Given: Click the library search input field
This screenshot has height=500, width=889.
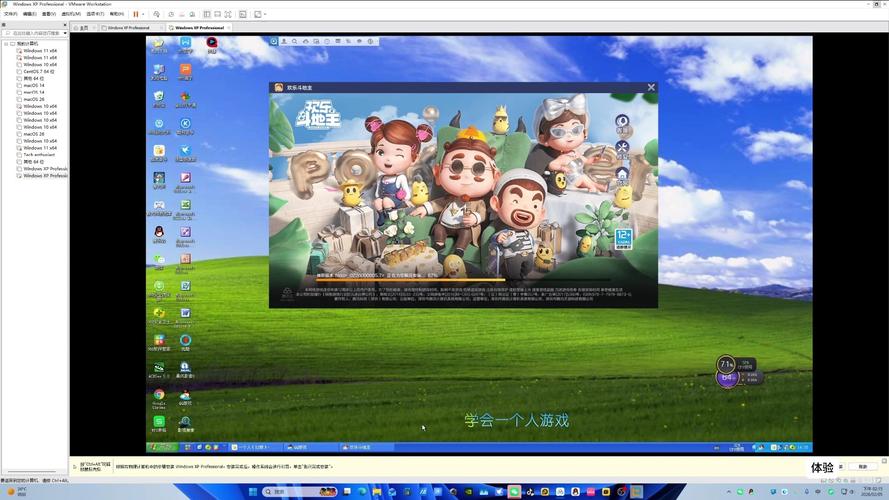Looking at the screenshot, I should coord(35,33).
